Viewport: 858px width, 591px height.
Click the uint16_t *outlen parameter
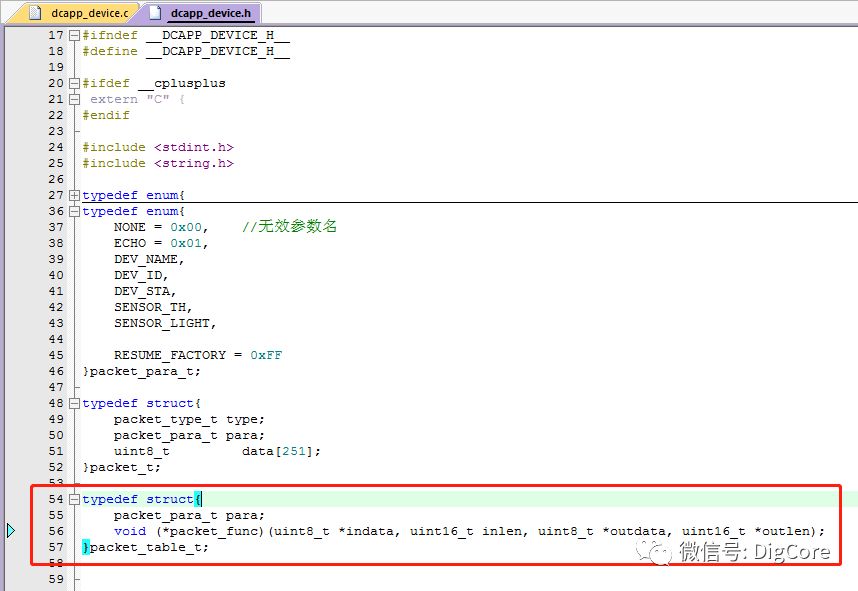tap(745, 531)
